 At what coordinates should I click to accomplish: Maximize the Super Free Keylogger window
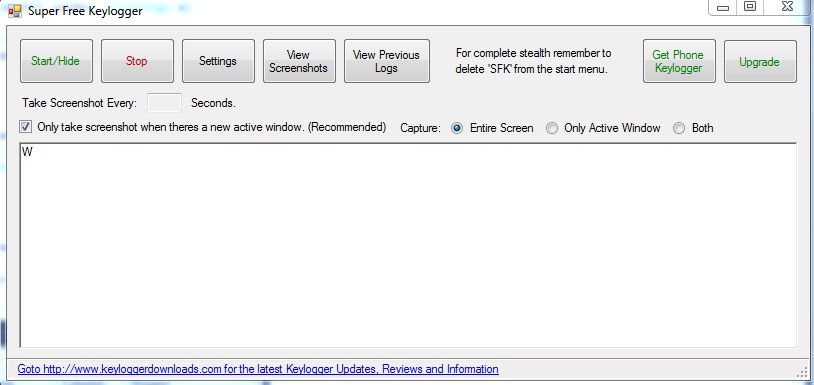click(x=750, y=7)
